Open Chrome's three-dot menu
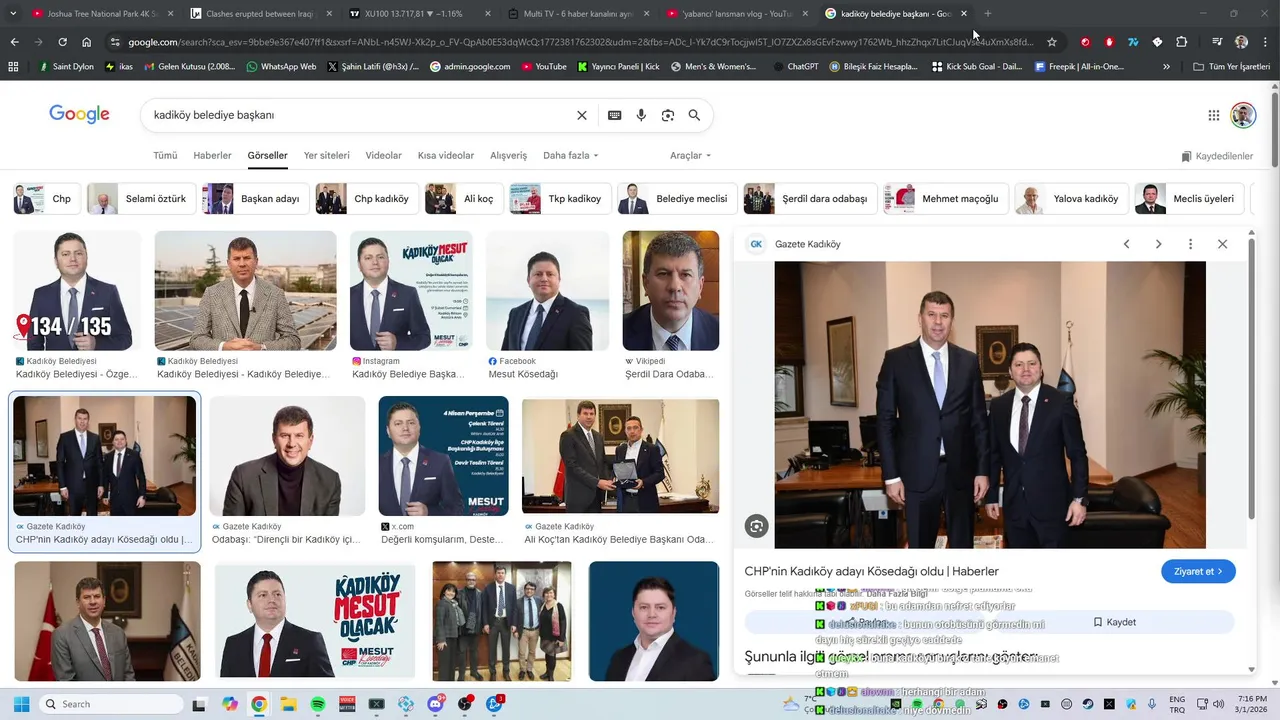This screenshot has width=1280, height=720. pyautogui.click(x=1265, y=42)
